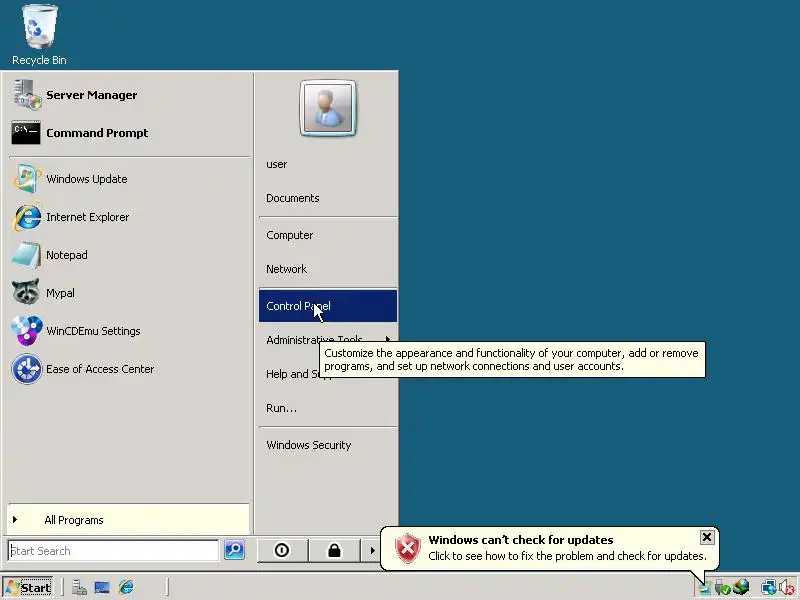Screen dimensions: 800x600
Task: Open Server Manager from Start menu
Action: point(128,95)
